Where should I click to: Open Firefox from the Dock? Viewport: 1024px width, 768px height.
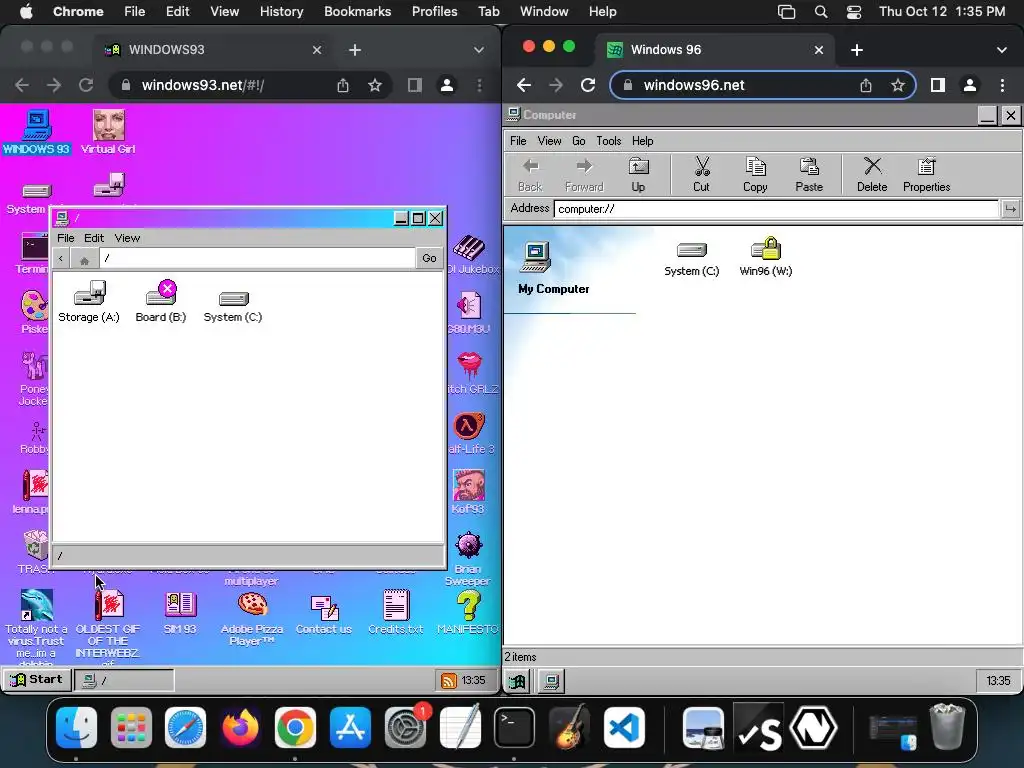240,727
